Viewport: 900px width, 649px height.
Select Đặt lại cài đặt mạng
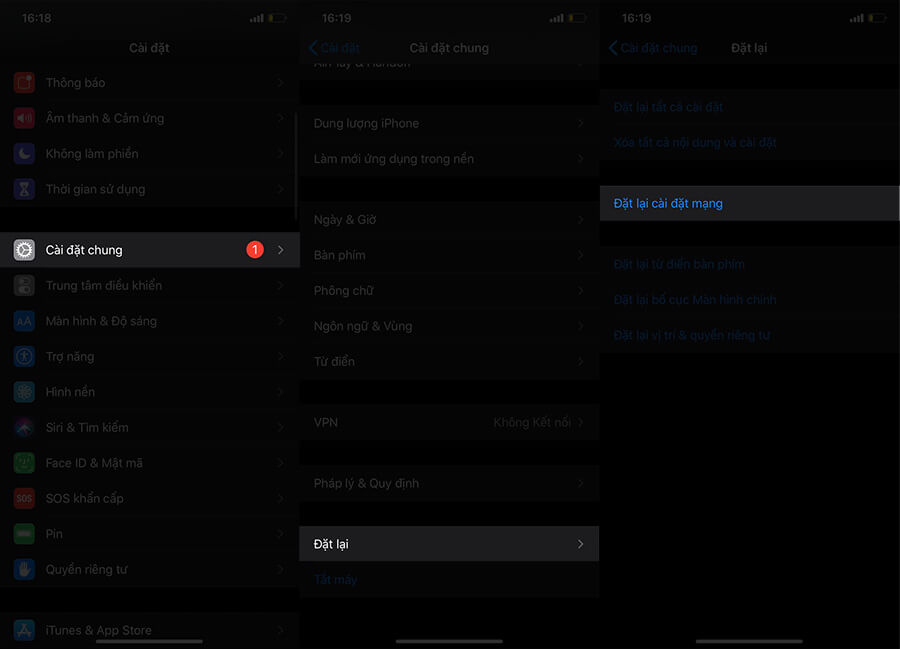pos(668,204)
